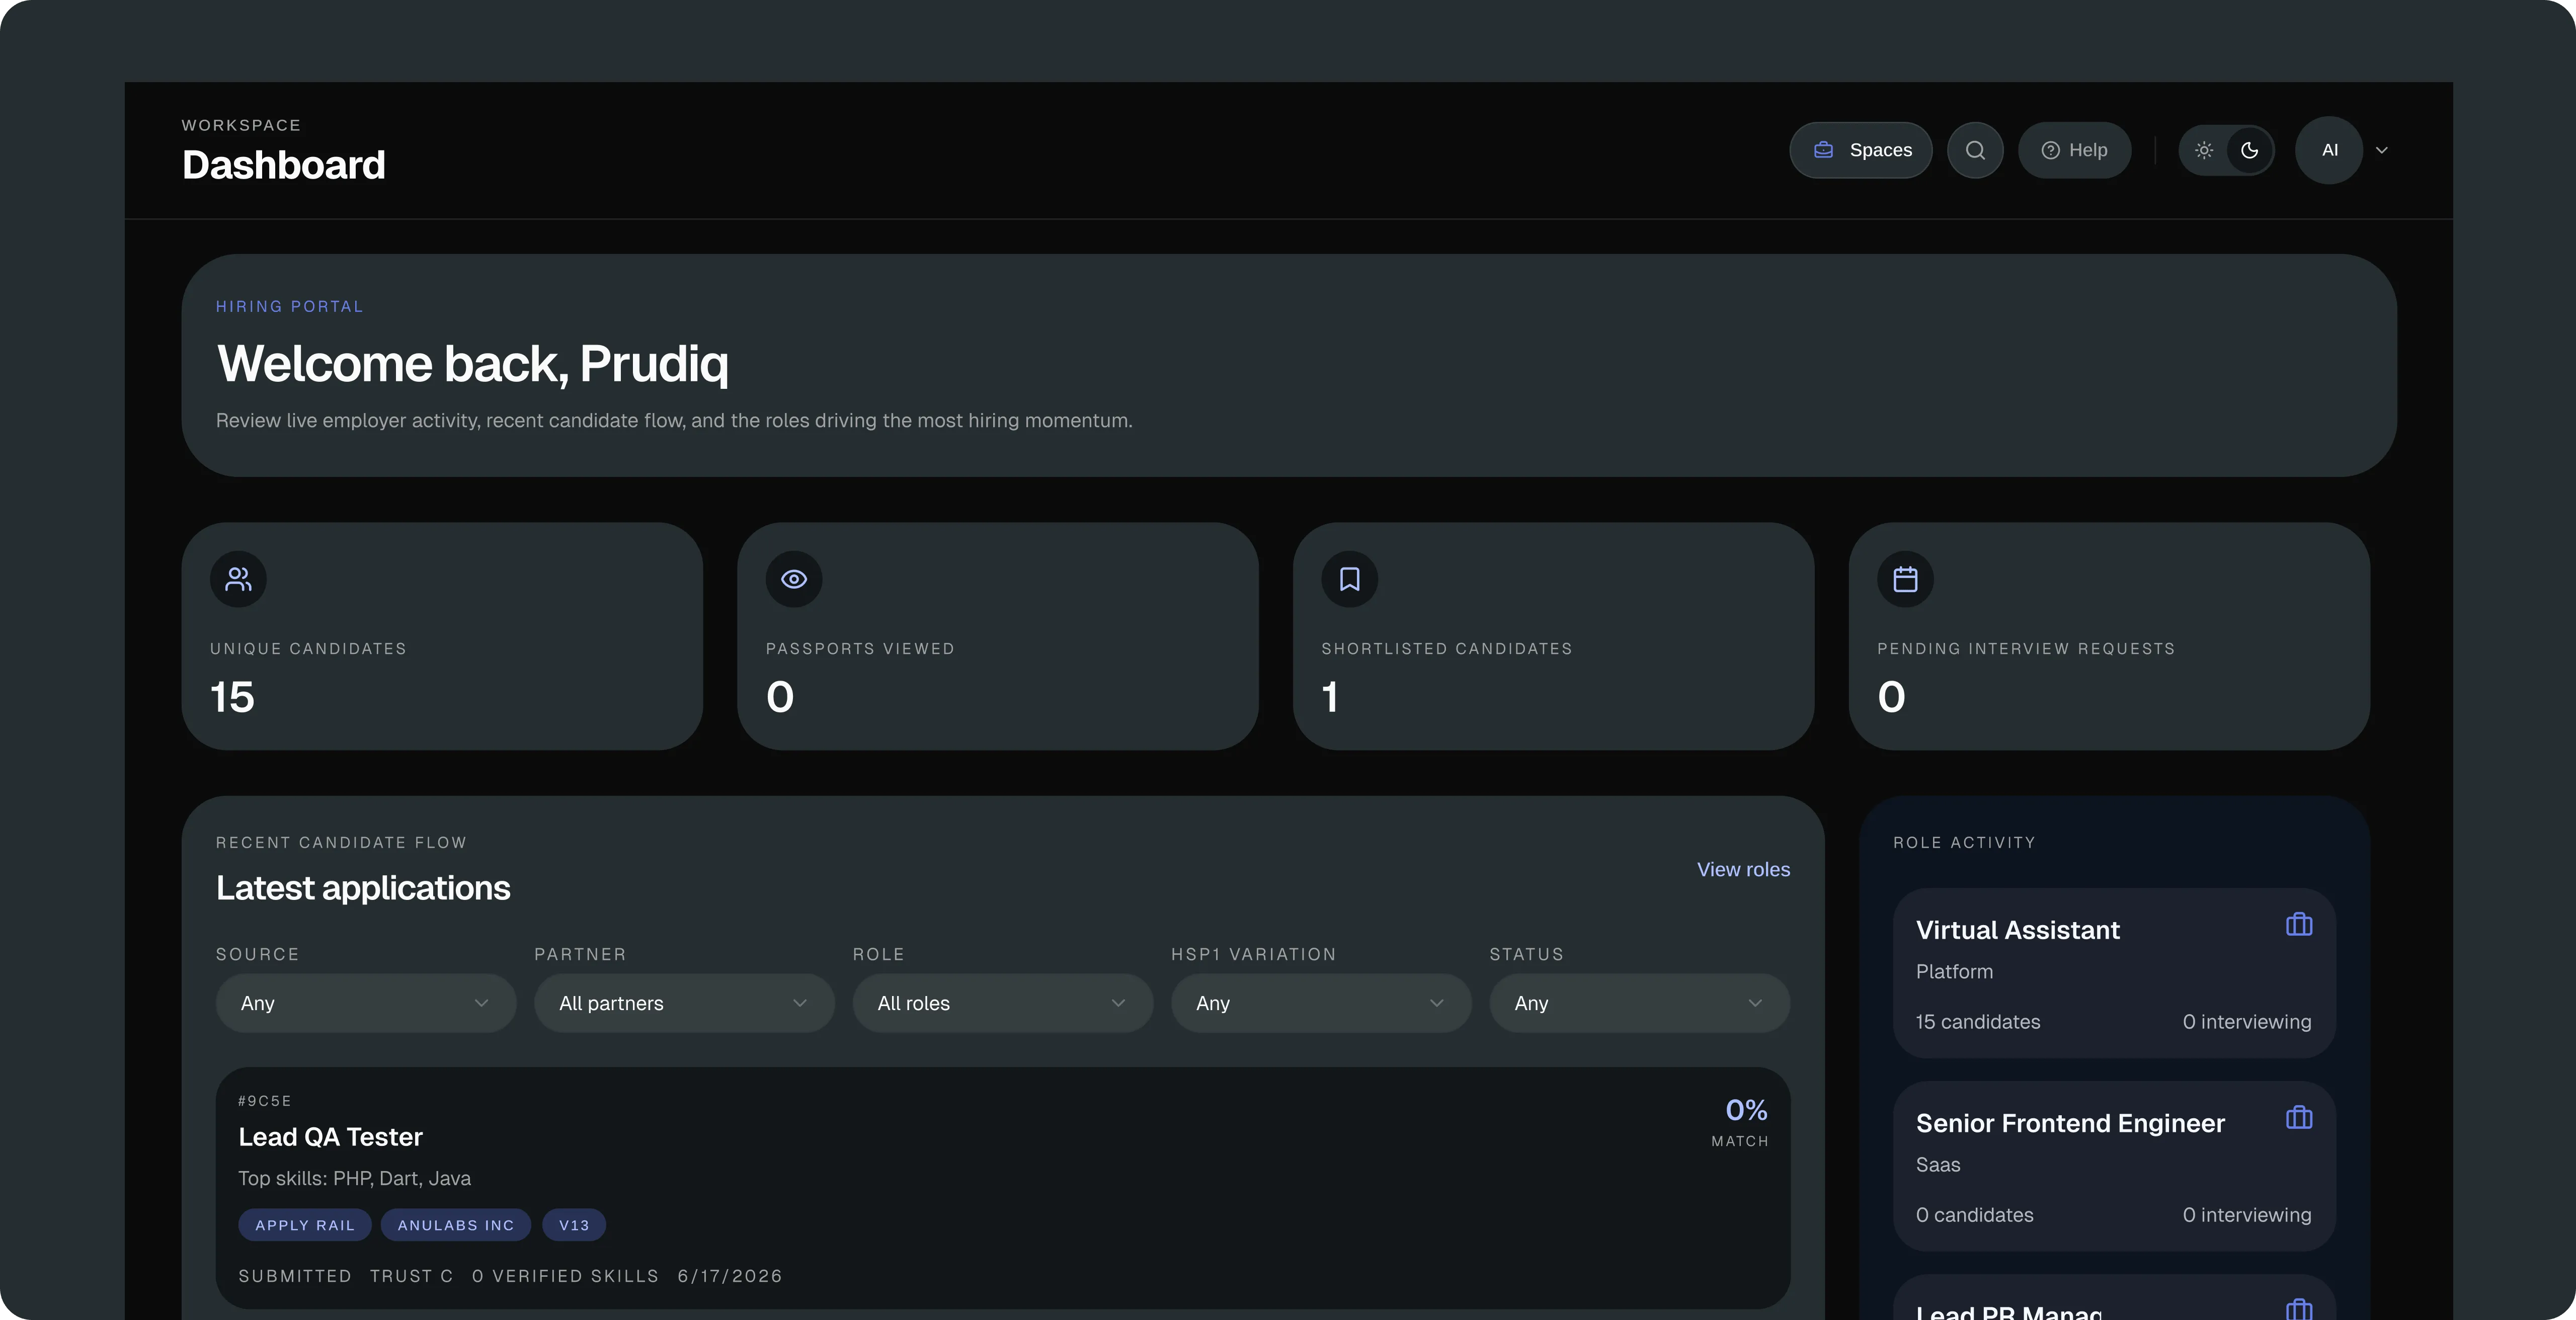Open the Partner filter dropdown

(x=684, y=1003)
